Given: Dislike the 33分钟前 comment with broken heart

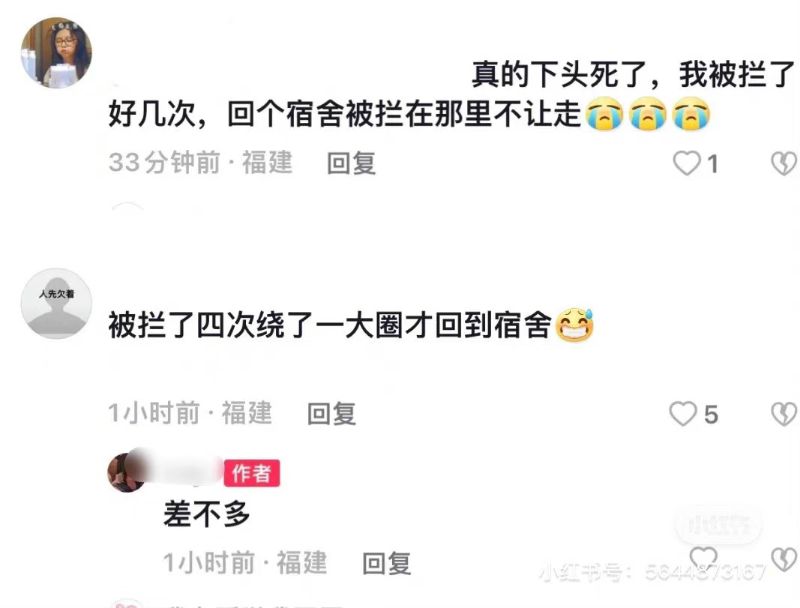Looking at the screenshot, I should tap(784, 163).
